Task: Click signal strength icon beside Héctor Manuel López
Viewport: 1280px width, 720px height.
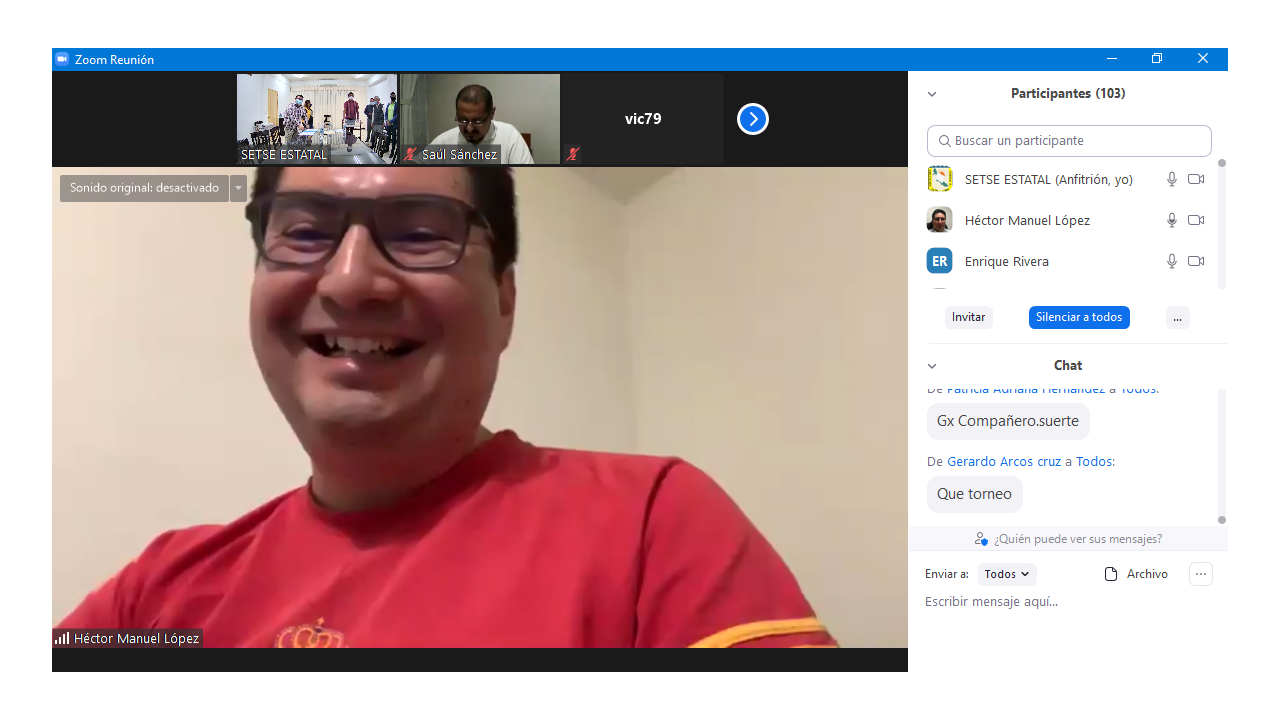Action: (62, 638)
